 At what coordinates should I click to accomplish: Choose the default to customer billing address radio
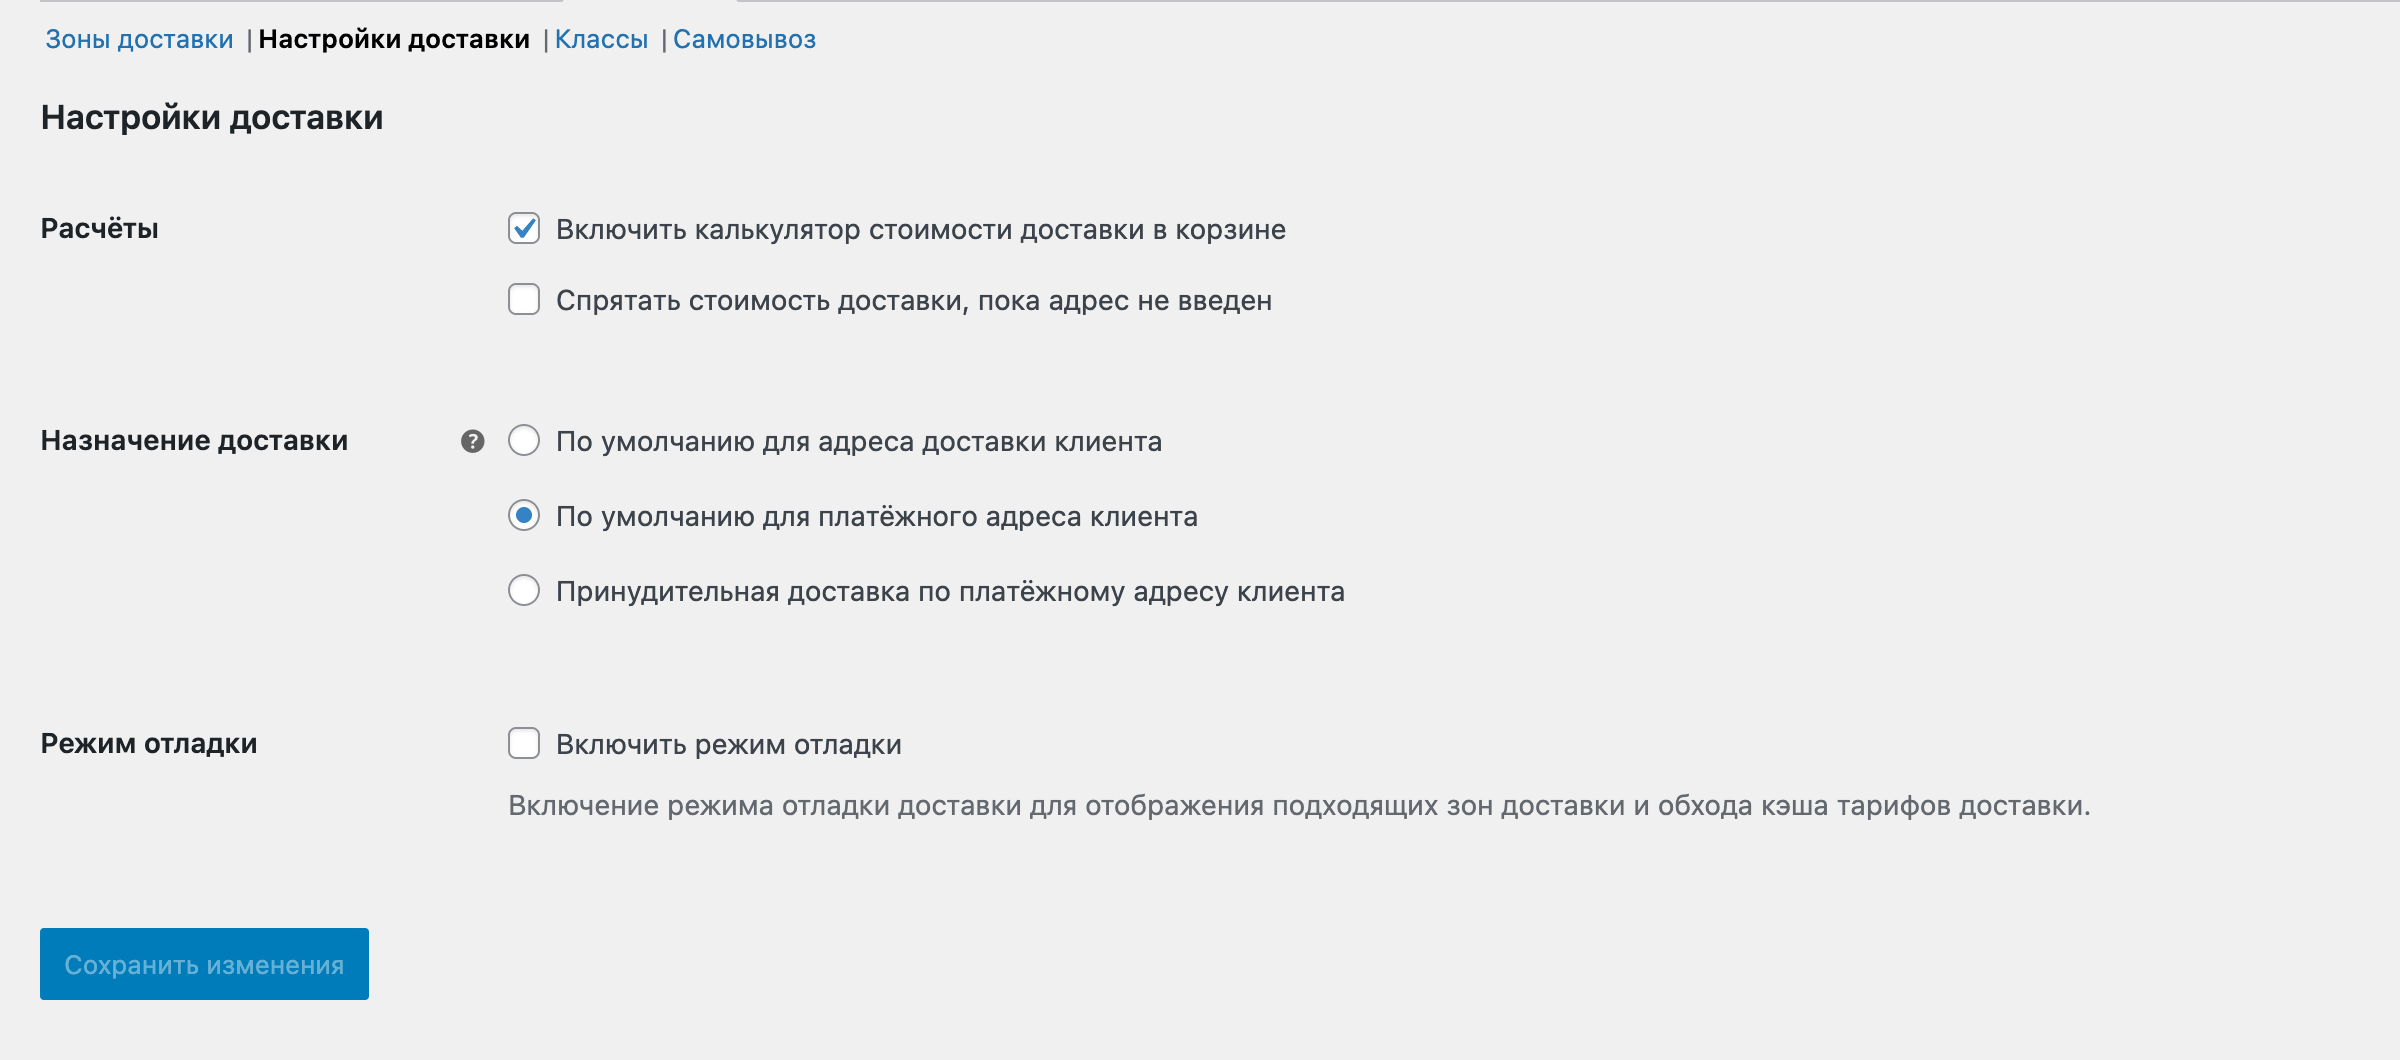click(524, 516)
